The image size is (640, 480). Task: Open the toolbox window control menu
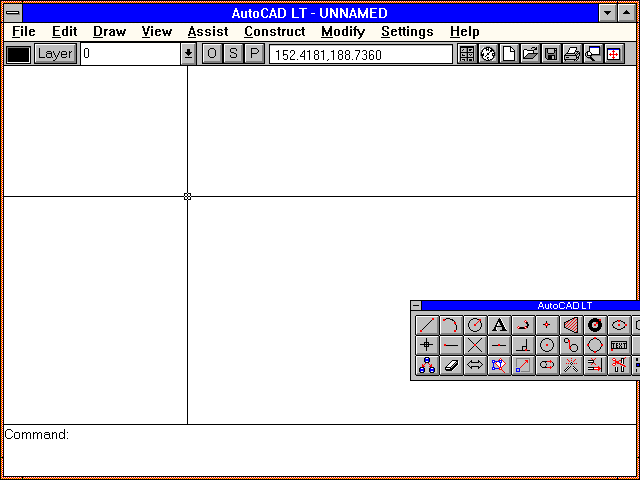click(x=416, y=305)
